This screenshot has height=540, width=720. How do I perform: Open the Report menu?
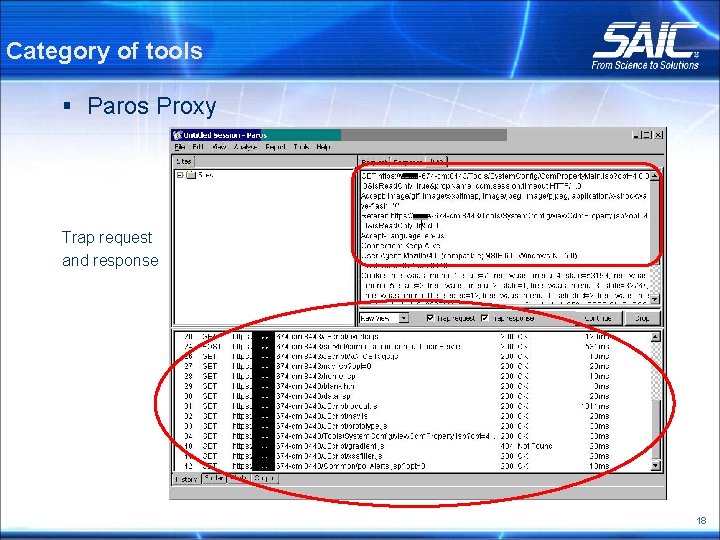[x=275, y=147]
